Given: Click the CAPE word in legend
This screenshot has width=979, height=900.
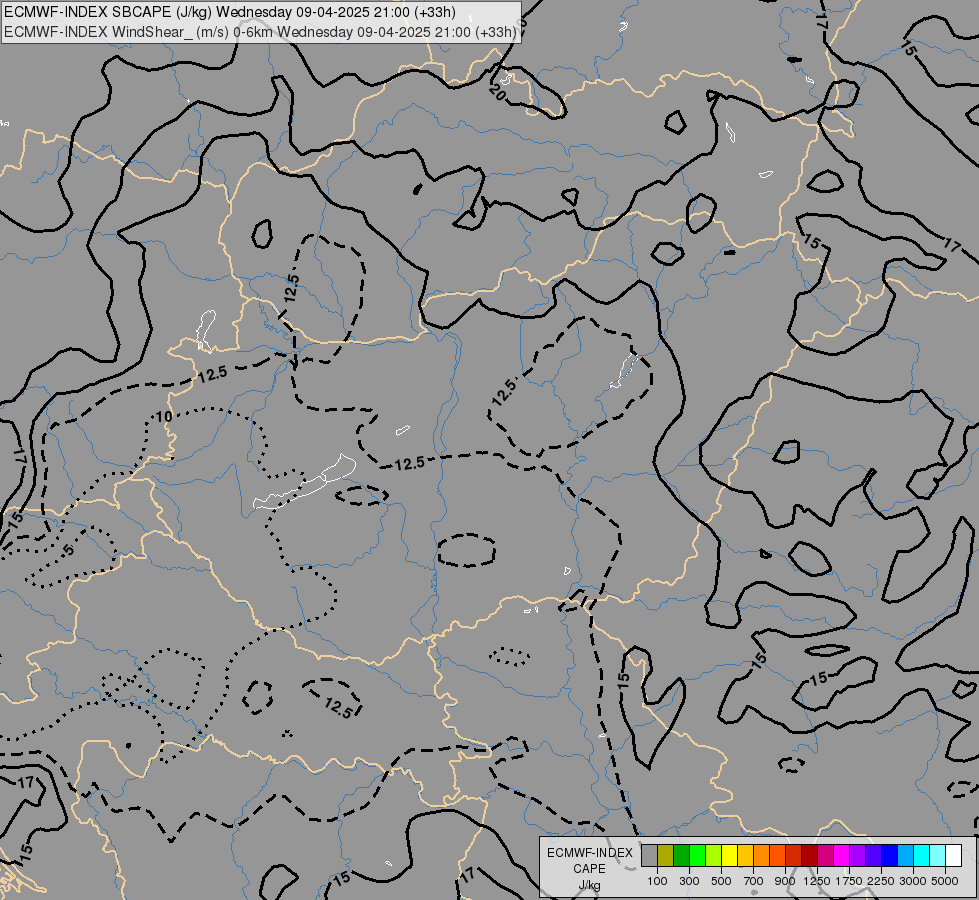Looking at the screenshot, I should pos(589,869).
